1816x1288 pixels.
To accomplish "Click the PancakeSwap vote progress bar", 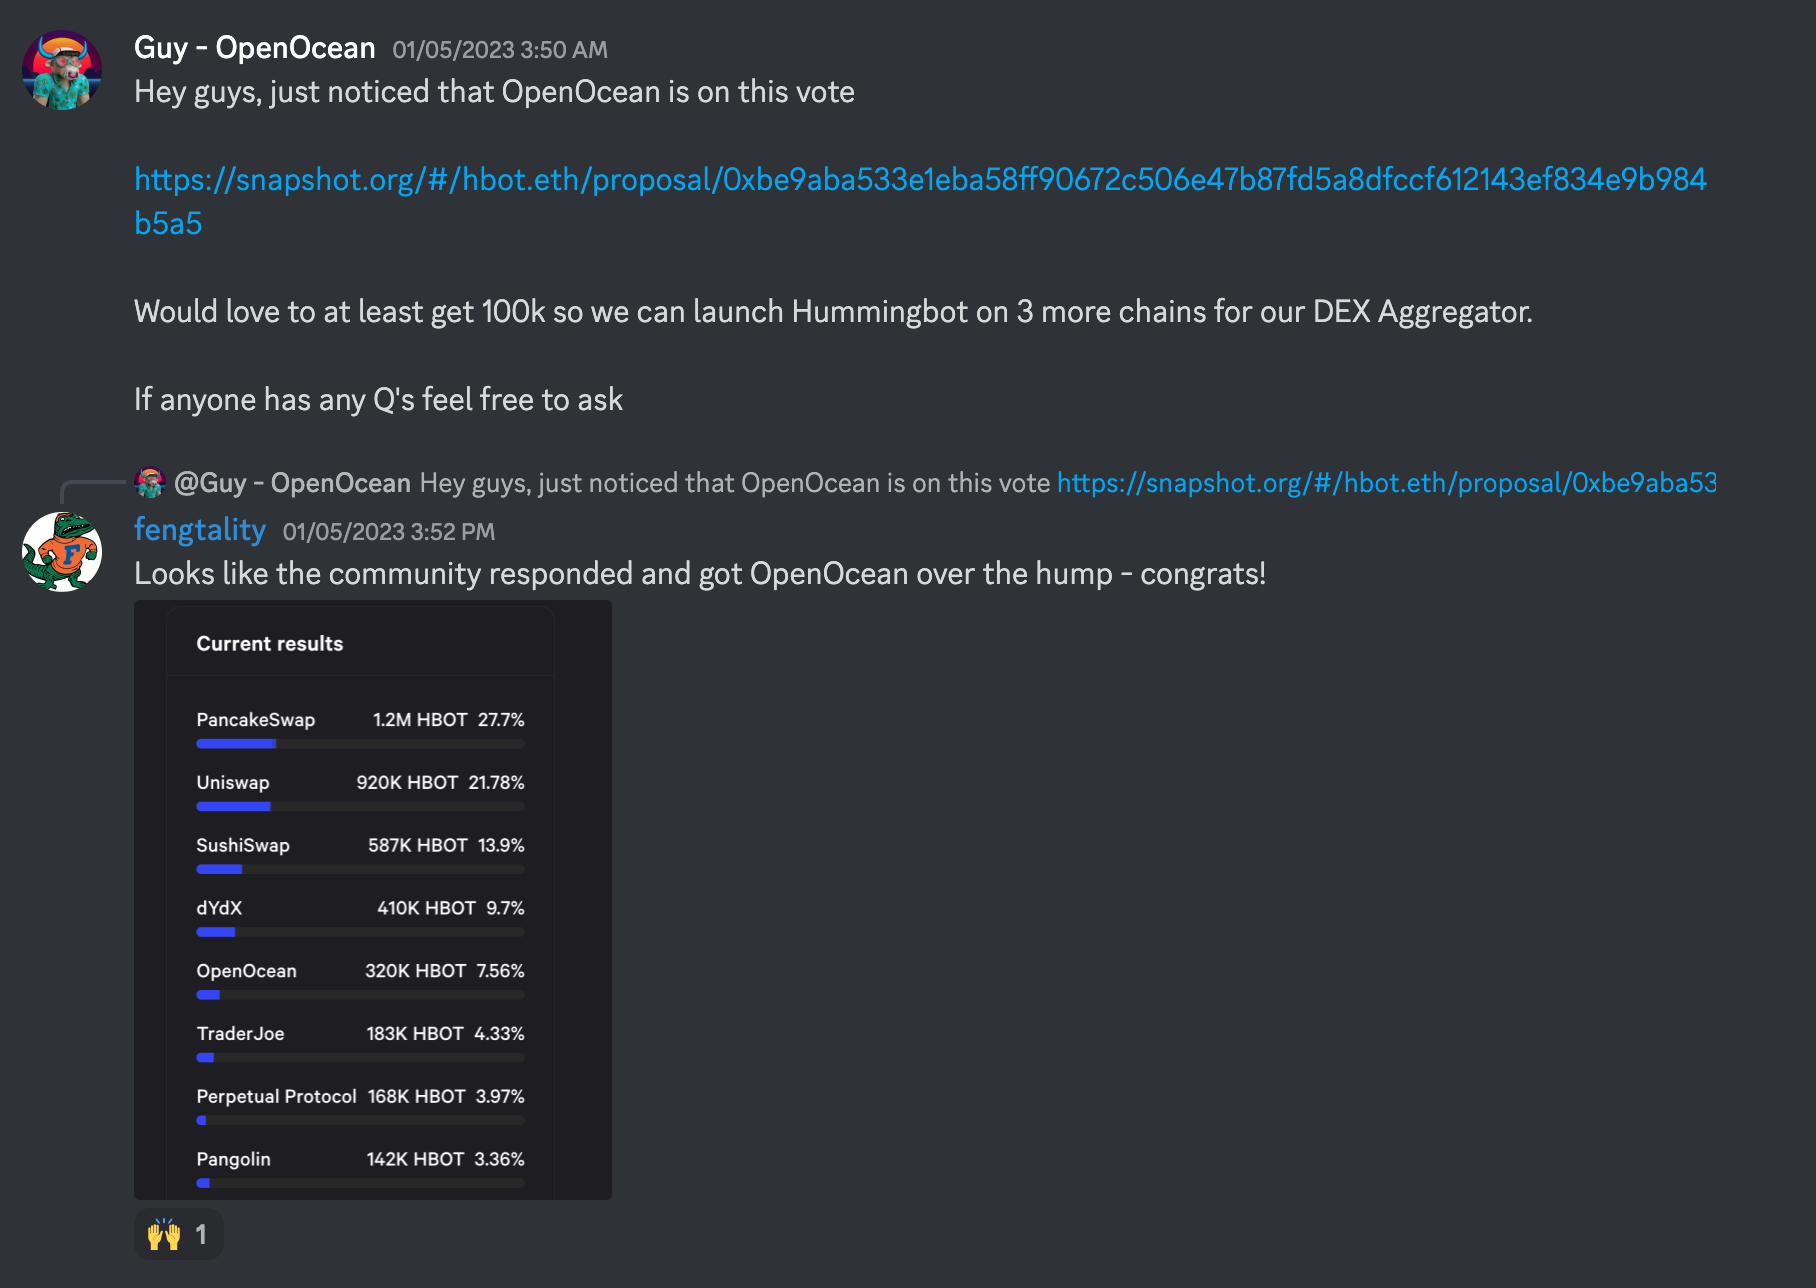I will [360, 744].
